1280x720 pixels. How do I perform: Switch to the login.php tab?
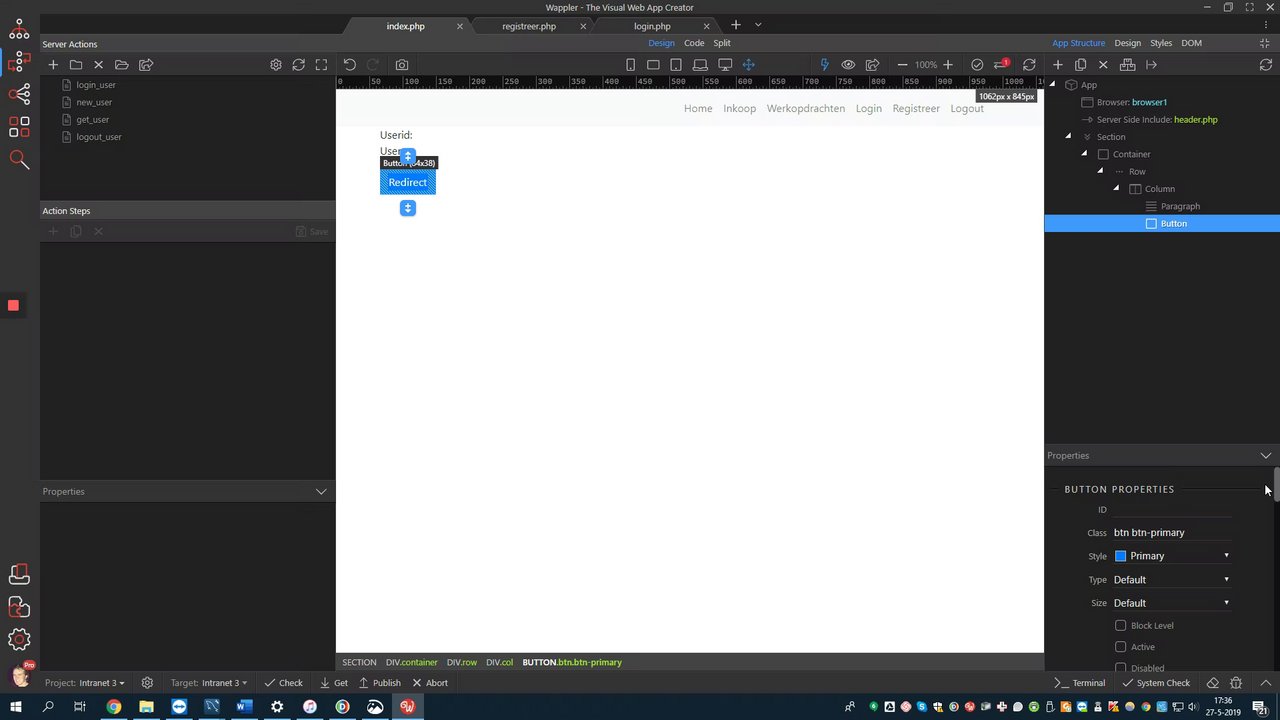(x=652, y=26)
